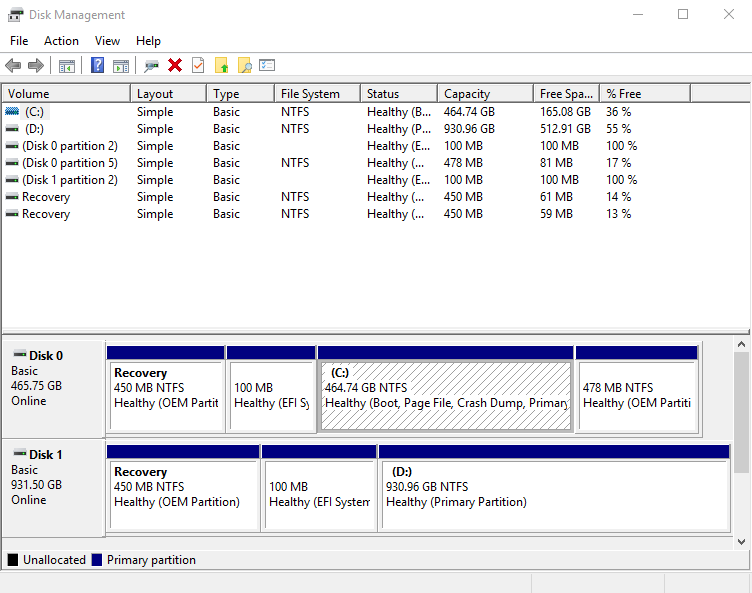752x593 pixels.
Task: Select the 478 MB NTFS OEM partition block
Action: [x=637, y=390]
